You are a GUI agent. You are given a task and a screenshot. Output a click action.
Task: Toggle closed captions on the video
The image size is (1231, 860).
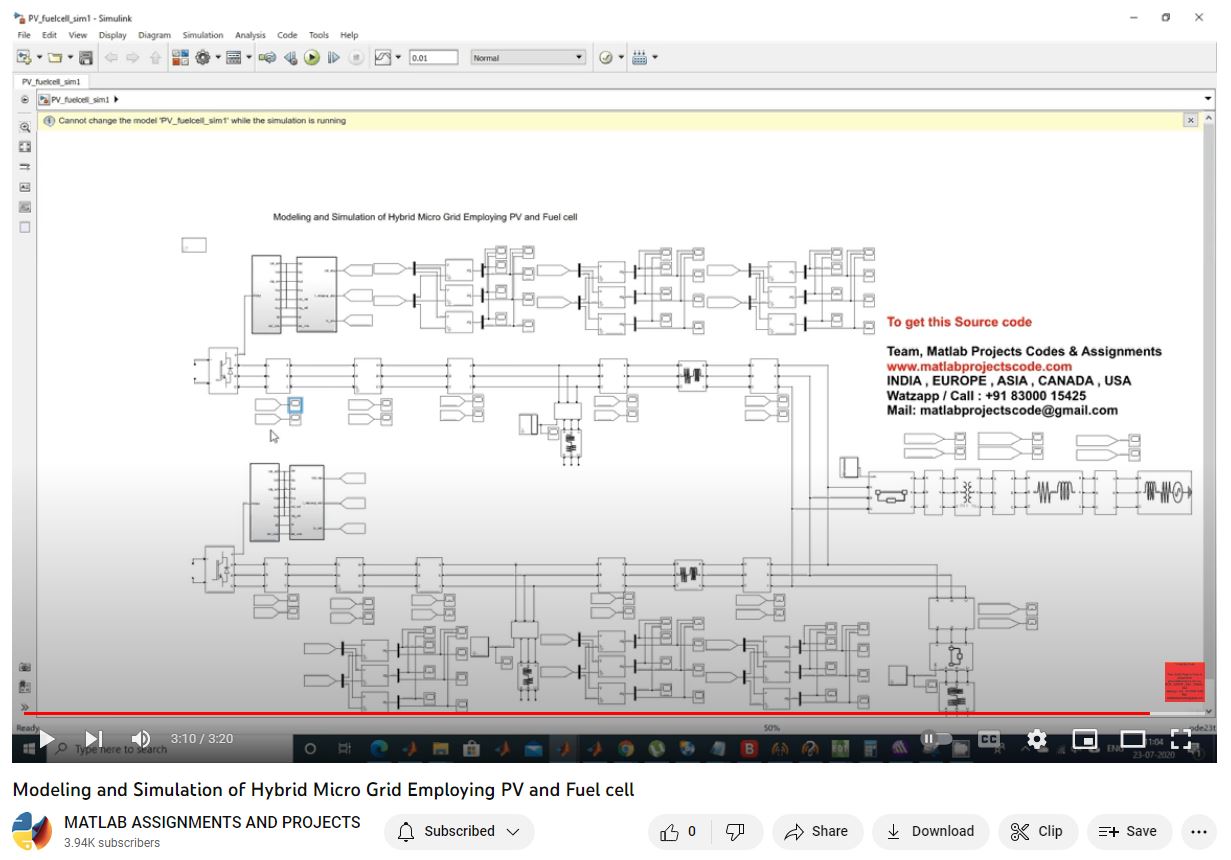(988, 739)
